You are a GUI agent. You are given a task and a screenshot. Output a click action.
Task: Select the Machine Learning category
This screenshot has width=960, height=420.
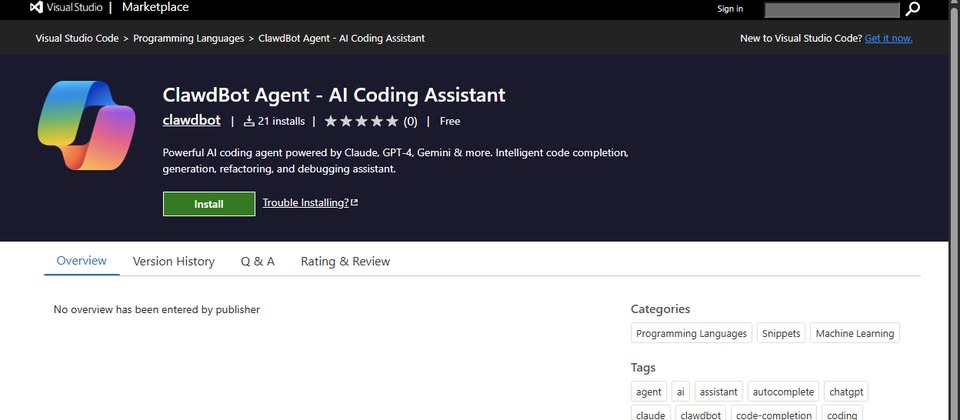tap(854, 333)
